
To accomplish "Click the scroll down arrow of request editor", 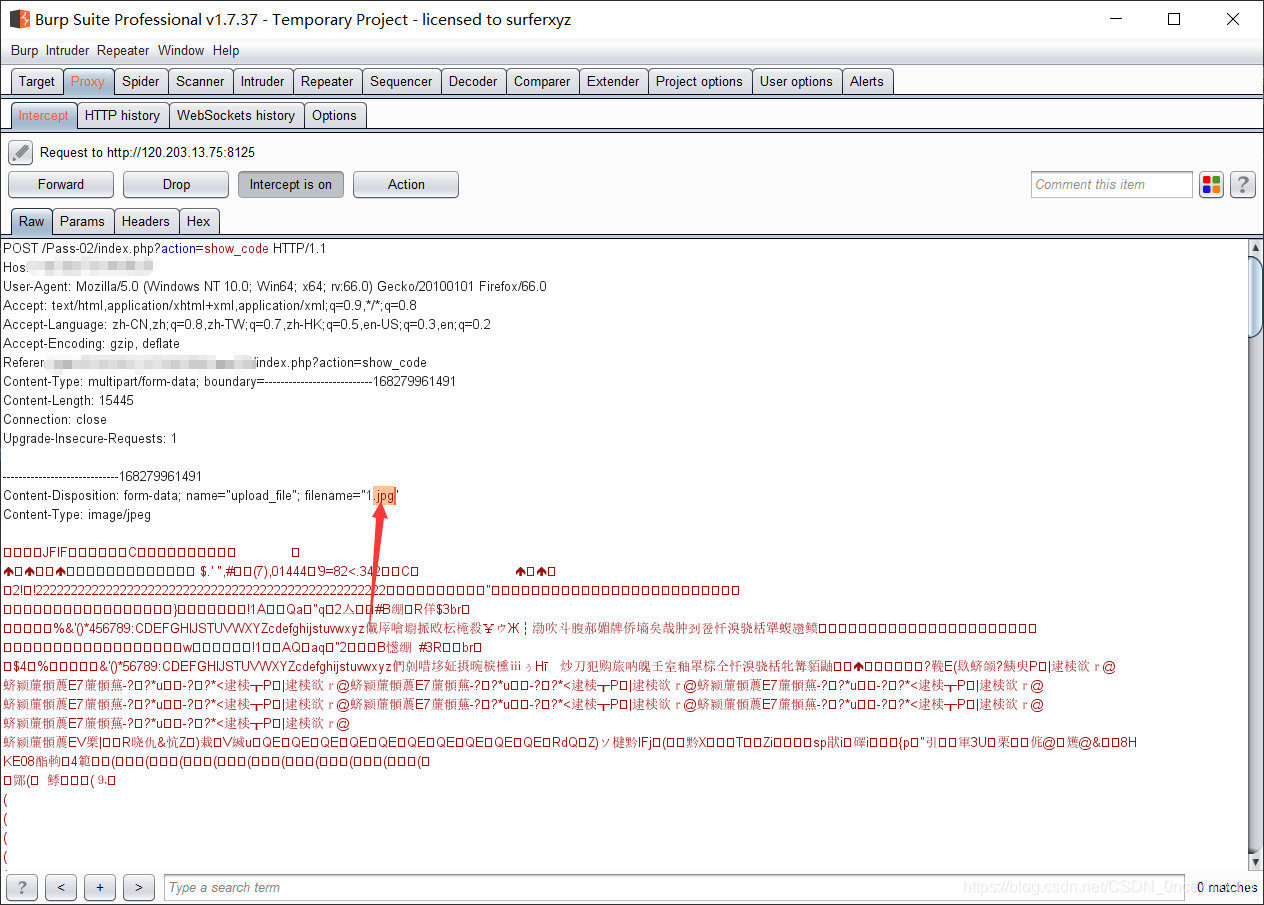I will coord(1256,862).
